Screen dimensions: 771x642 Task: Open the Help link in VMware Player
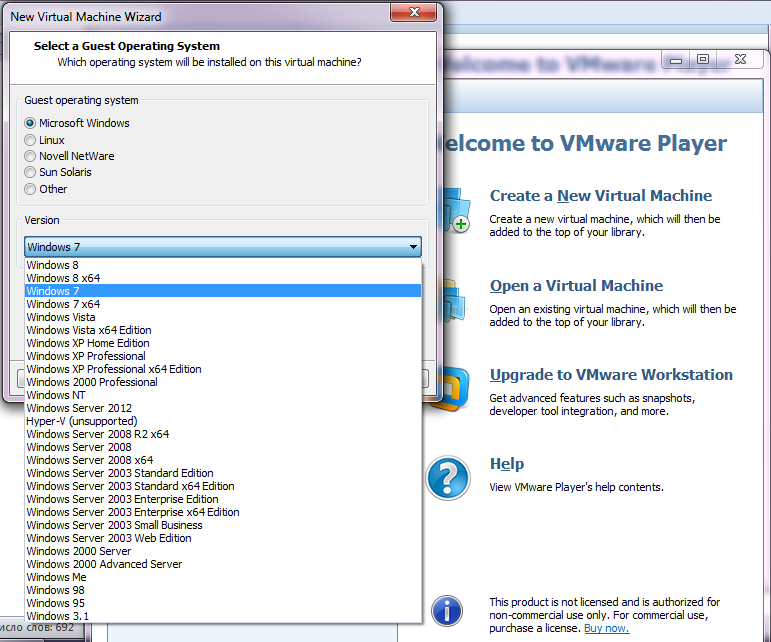pos(507,464)
